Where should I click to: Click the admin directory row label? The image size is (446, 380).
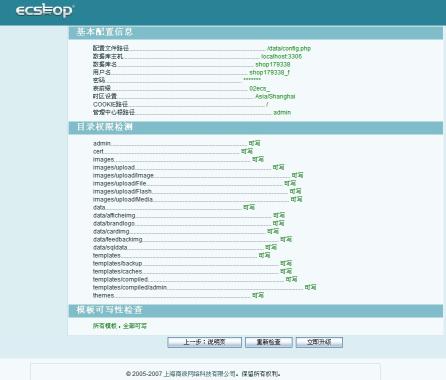coord(102,143)
